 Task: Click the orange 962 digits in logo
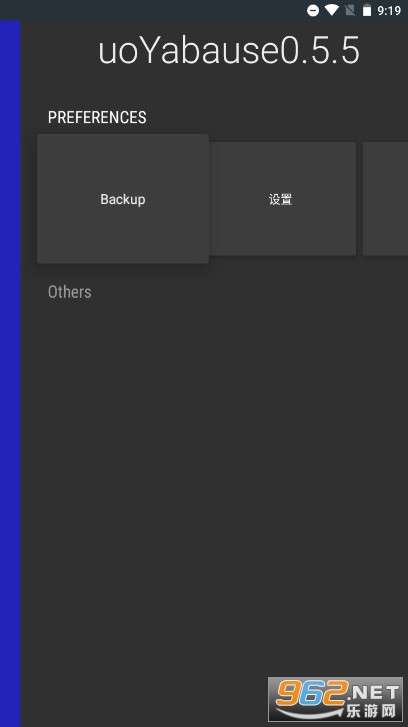[311, 692]
